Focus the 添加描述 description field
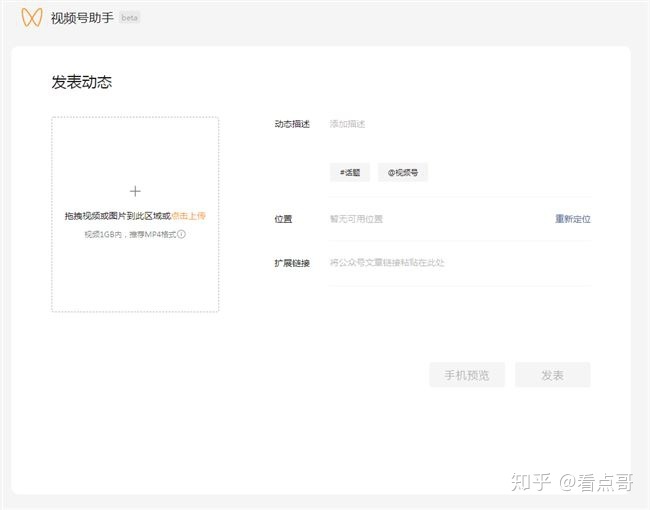Screen dimensions: 650x510 [x=460, y=124]
